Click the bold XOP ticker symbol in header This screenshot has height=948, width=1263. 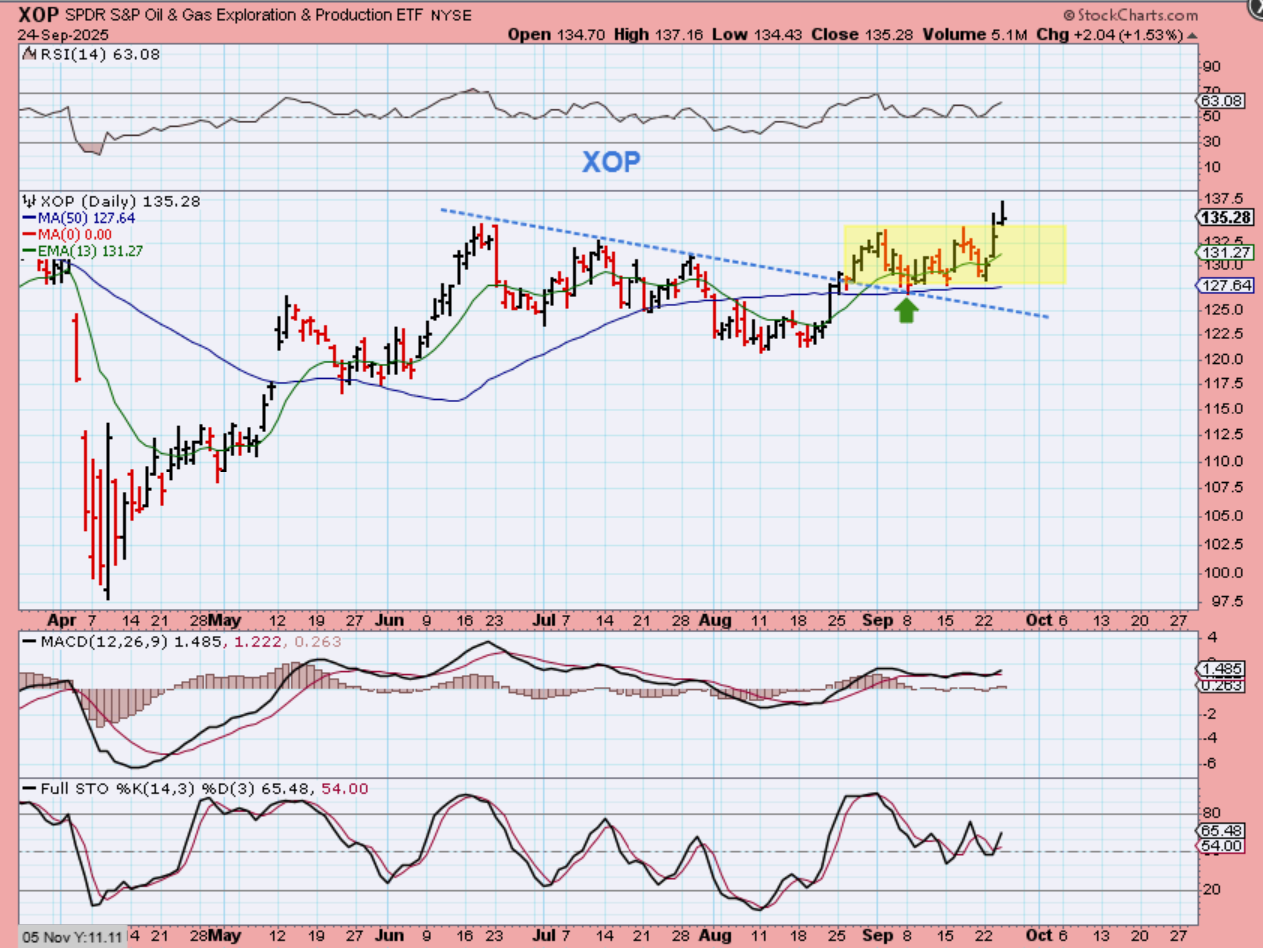pyautogui.click(x=38, y=15)
